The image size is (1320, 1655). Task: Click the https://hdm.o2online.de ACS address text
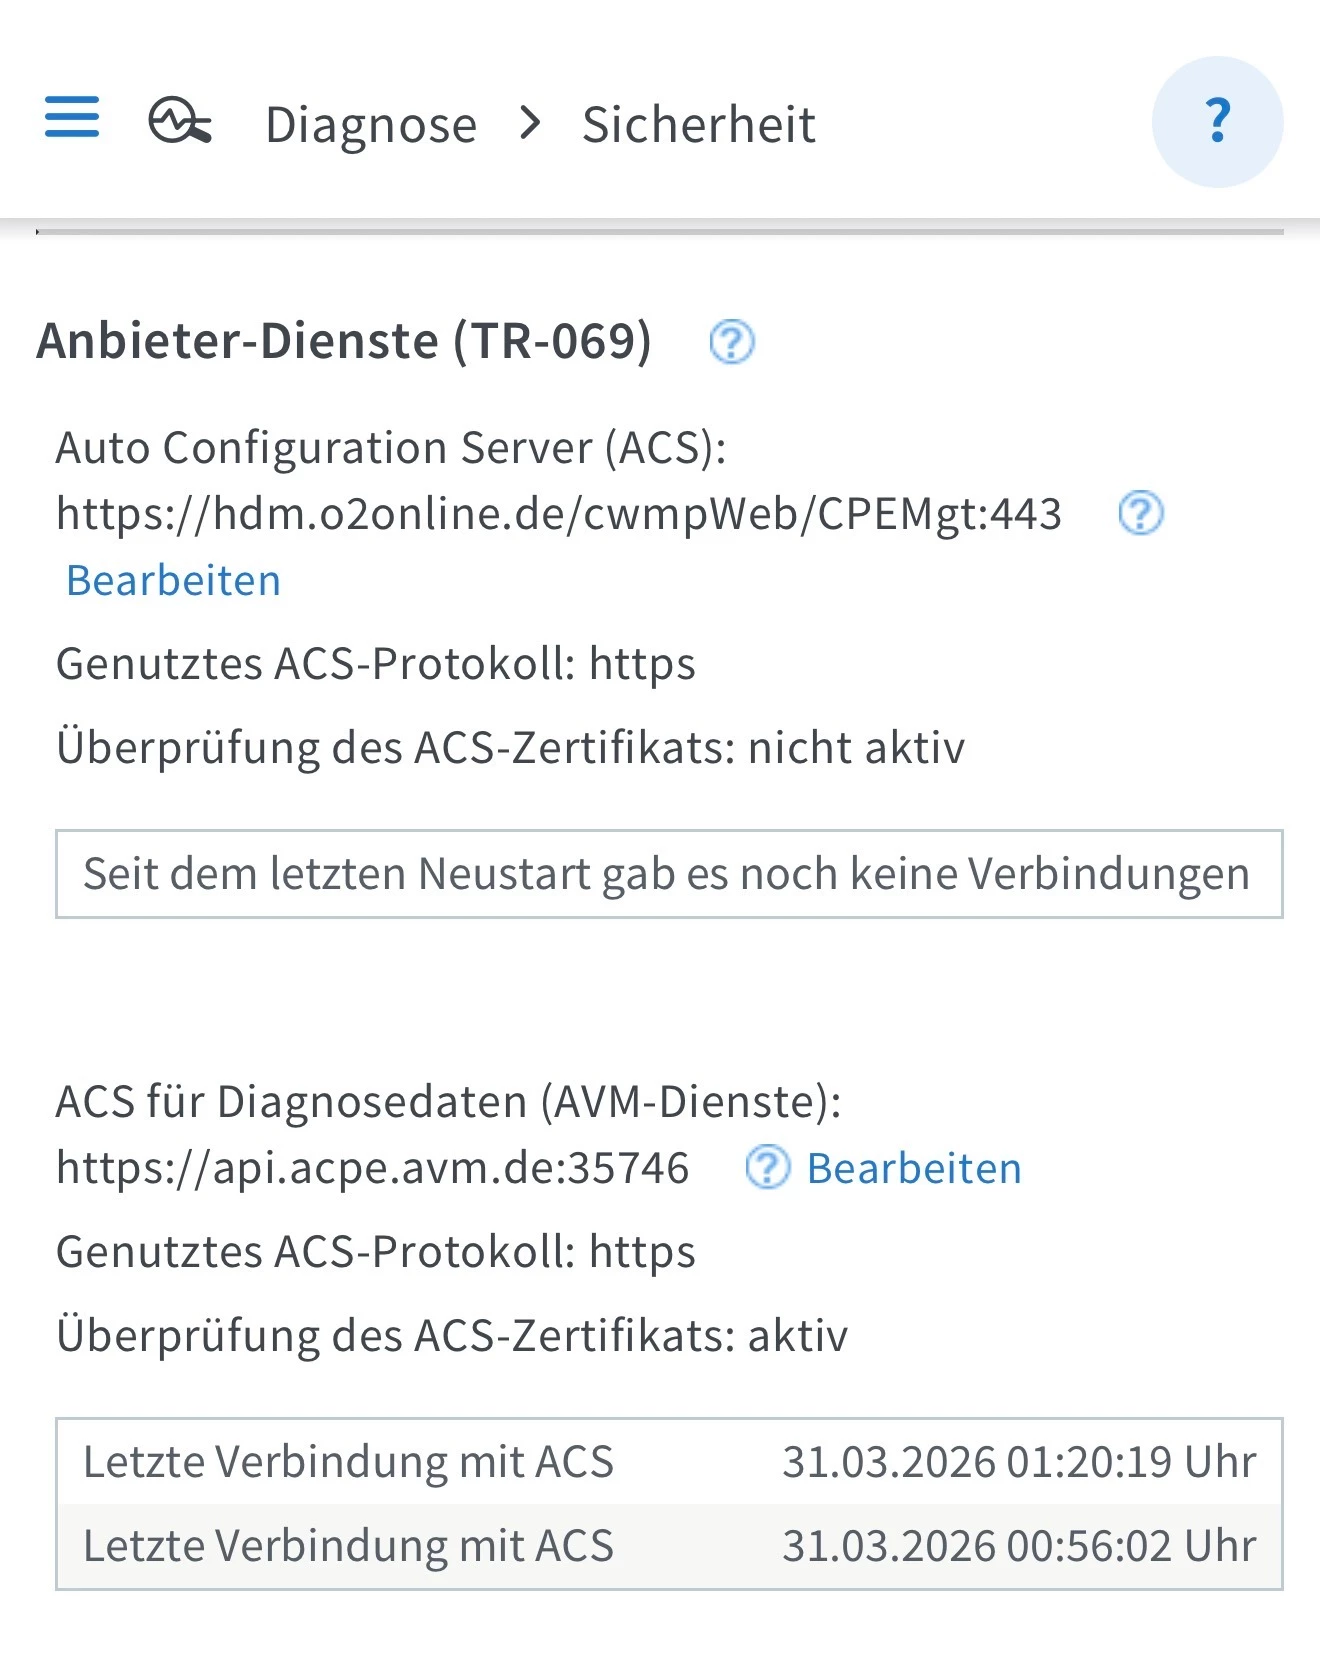click(x=558, y=514)
